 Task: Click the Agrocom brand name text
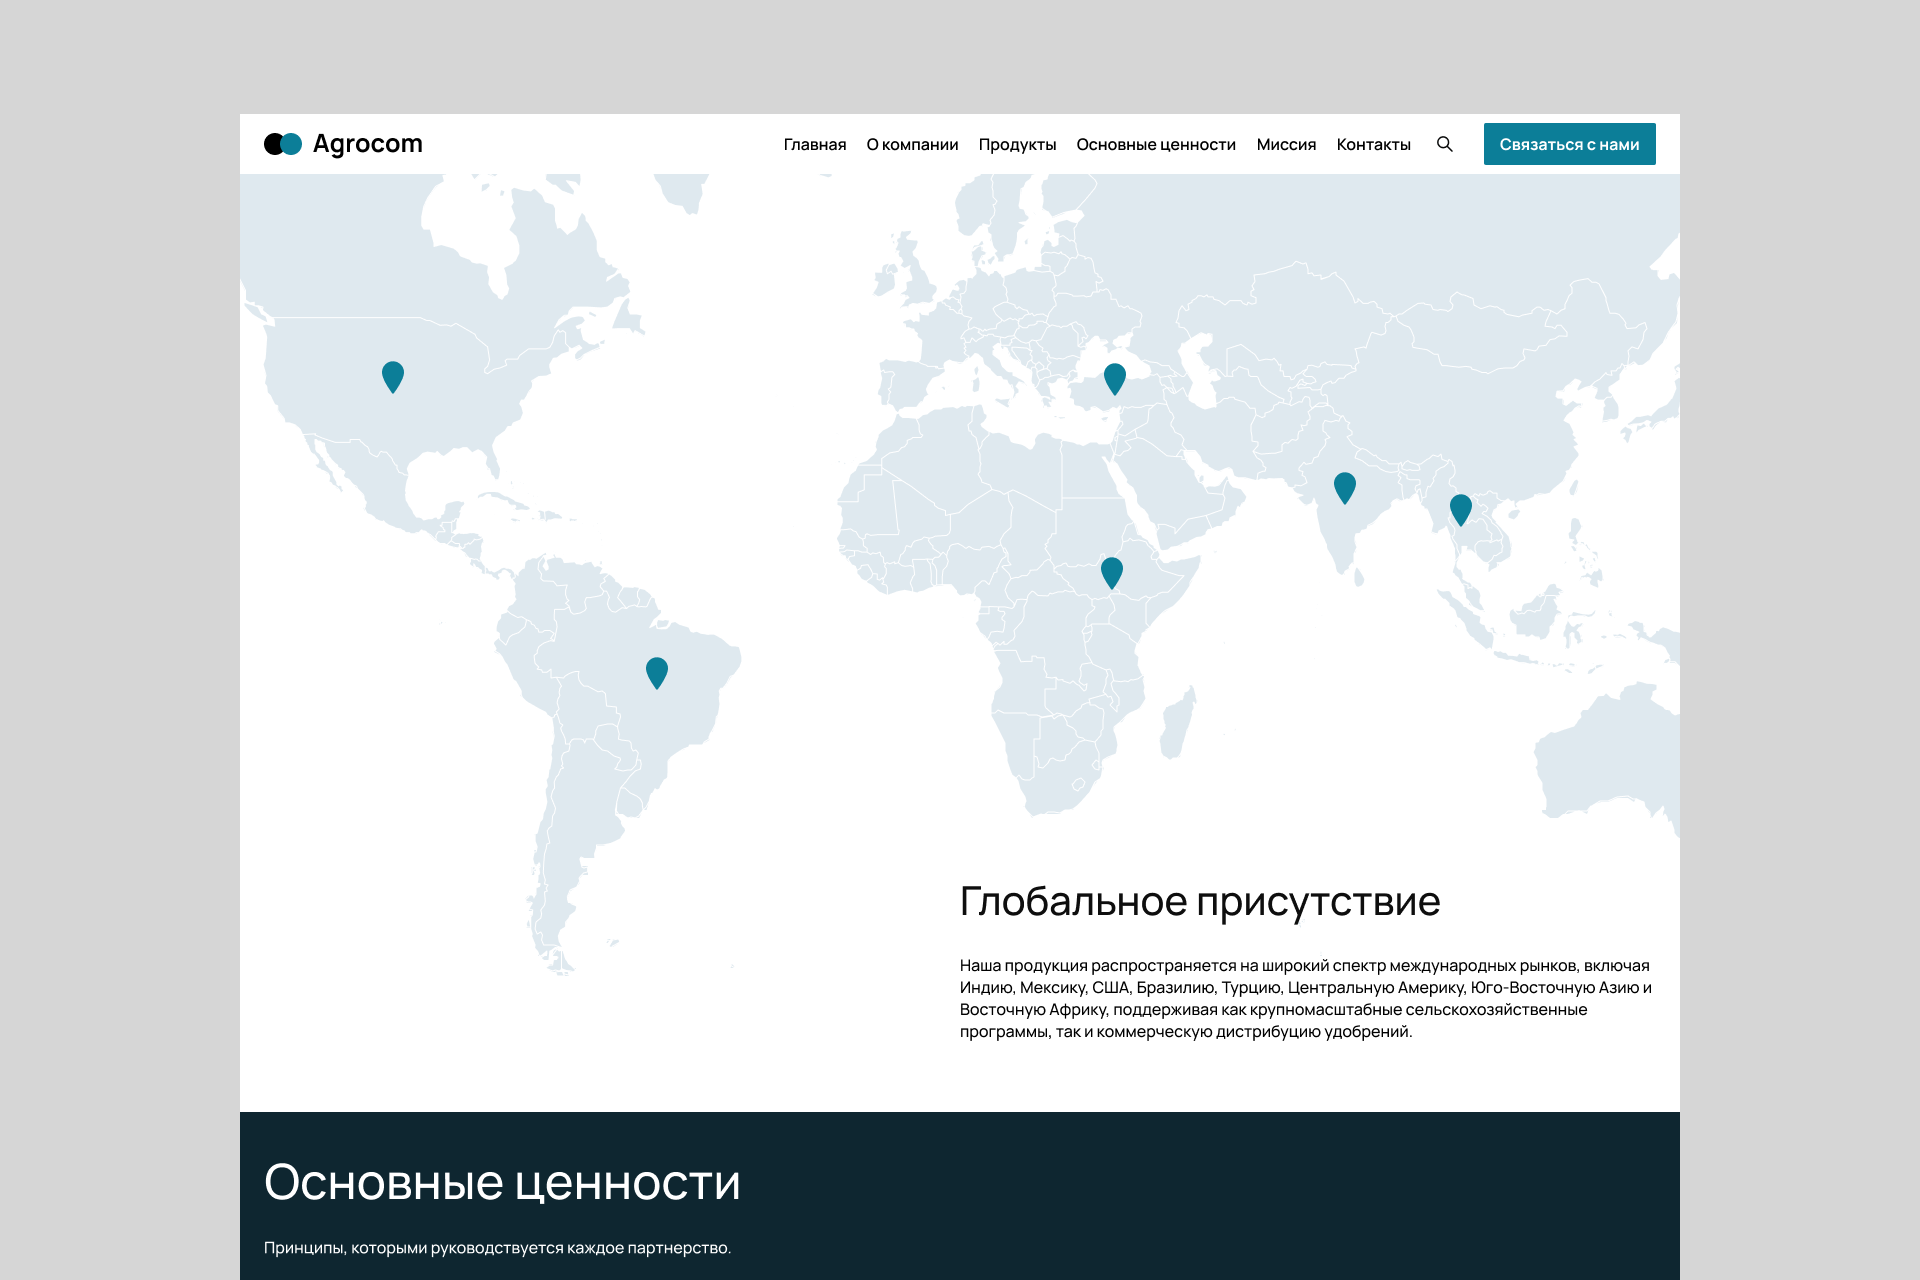pos(368,144)
